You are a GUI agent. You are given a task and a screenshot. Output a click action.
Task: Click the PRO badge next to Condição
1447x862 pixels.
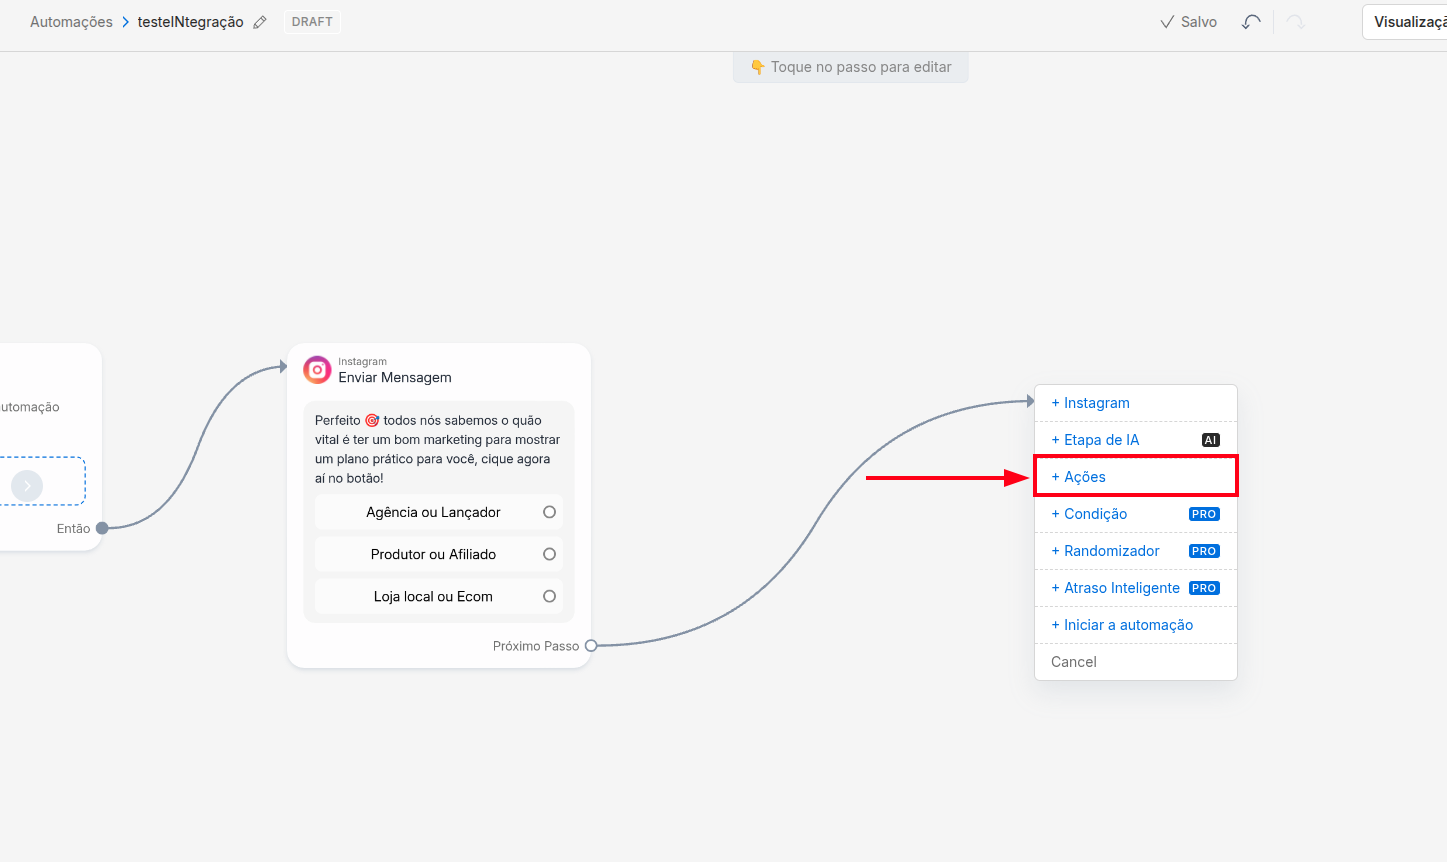1204,514
